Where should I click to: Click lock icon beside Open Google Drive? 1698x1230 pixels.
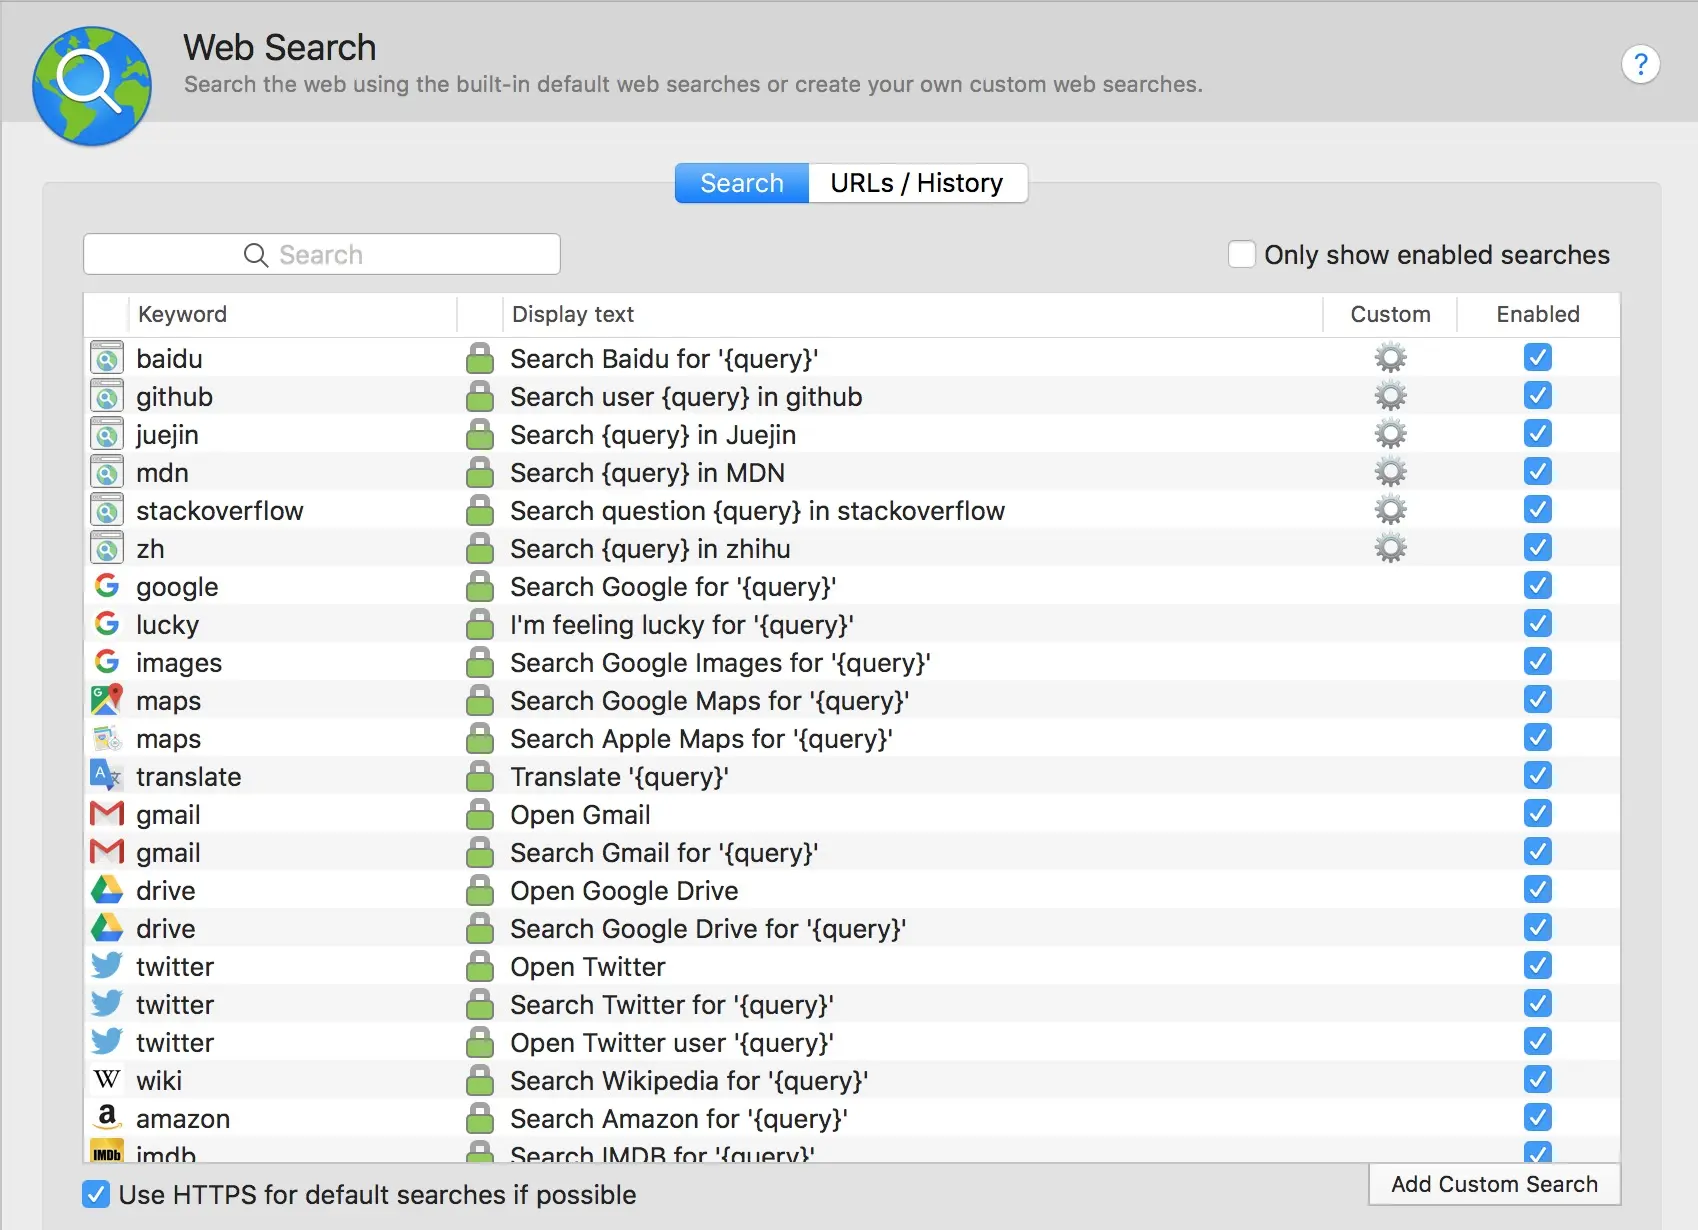[480, 890]
